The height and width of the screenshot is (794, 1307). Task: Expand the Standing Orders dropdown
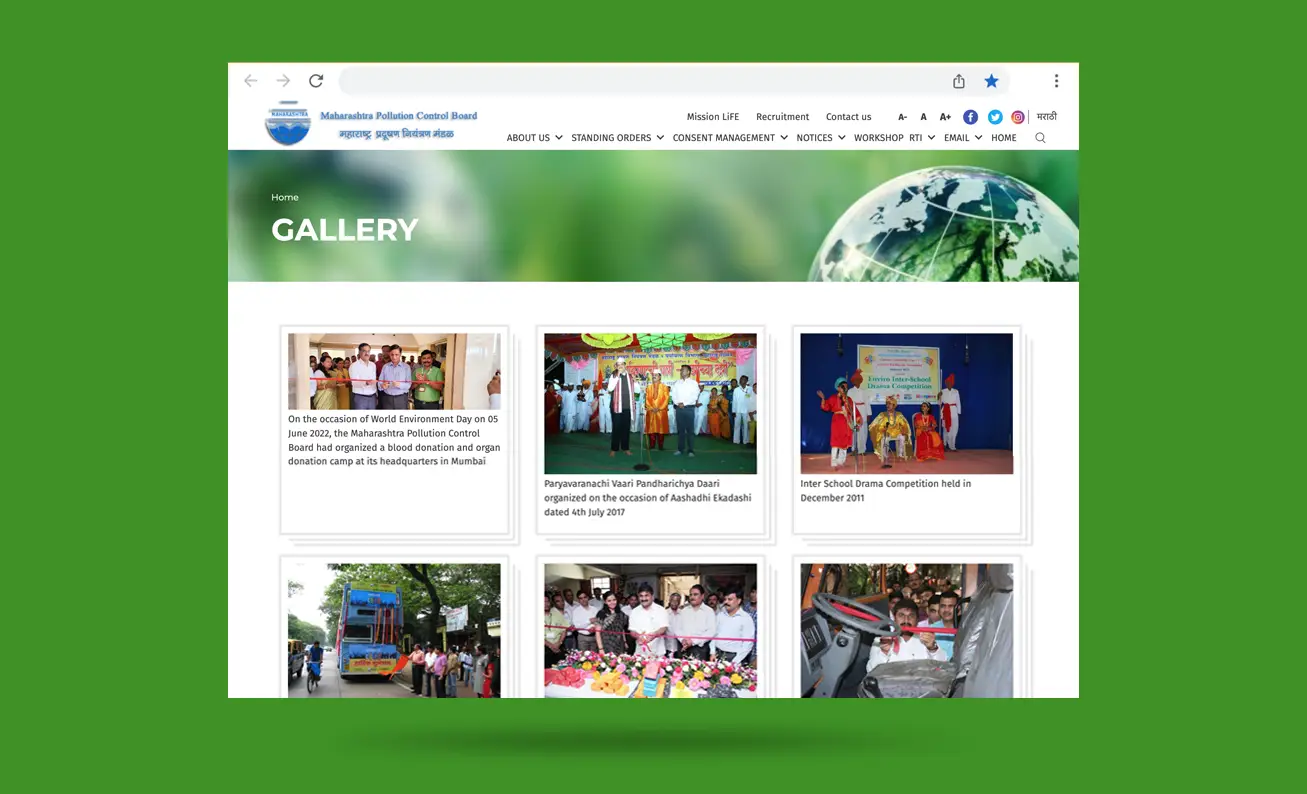[617, 138]
